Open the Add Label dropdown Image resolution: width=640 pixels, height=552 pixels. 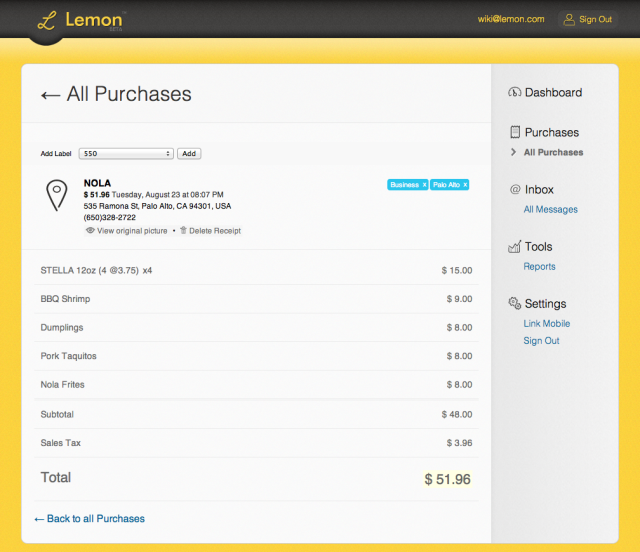[126, 154]
